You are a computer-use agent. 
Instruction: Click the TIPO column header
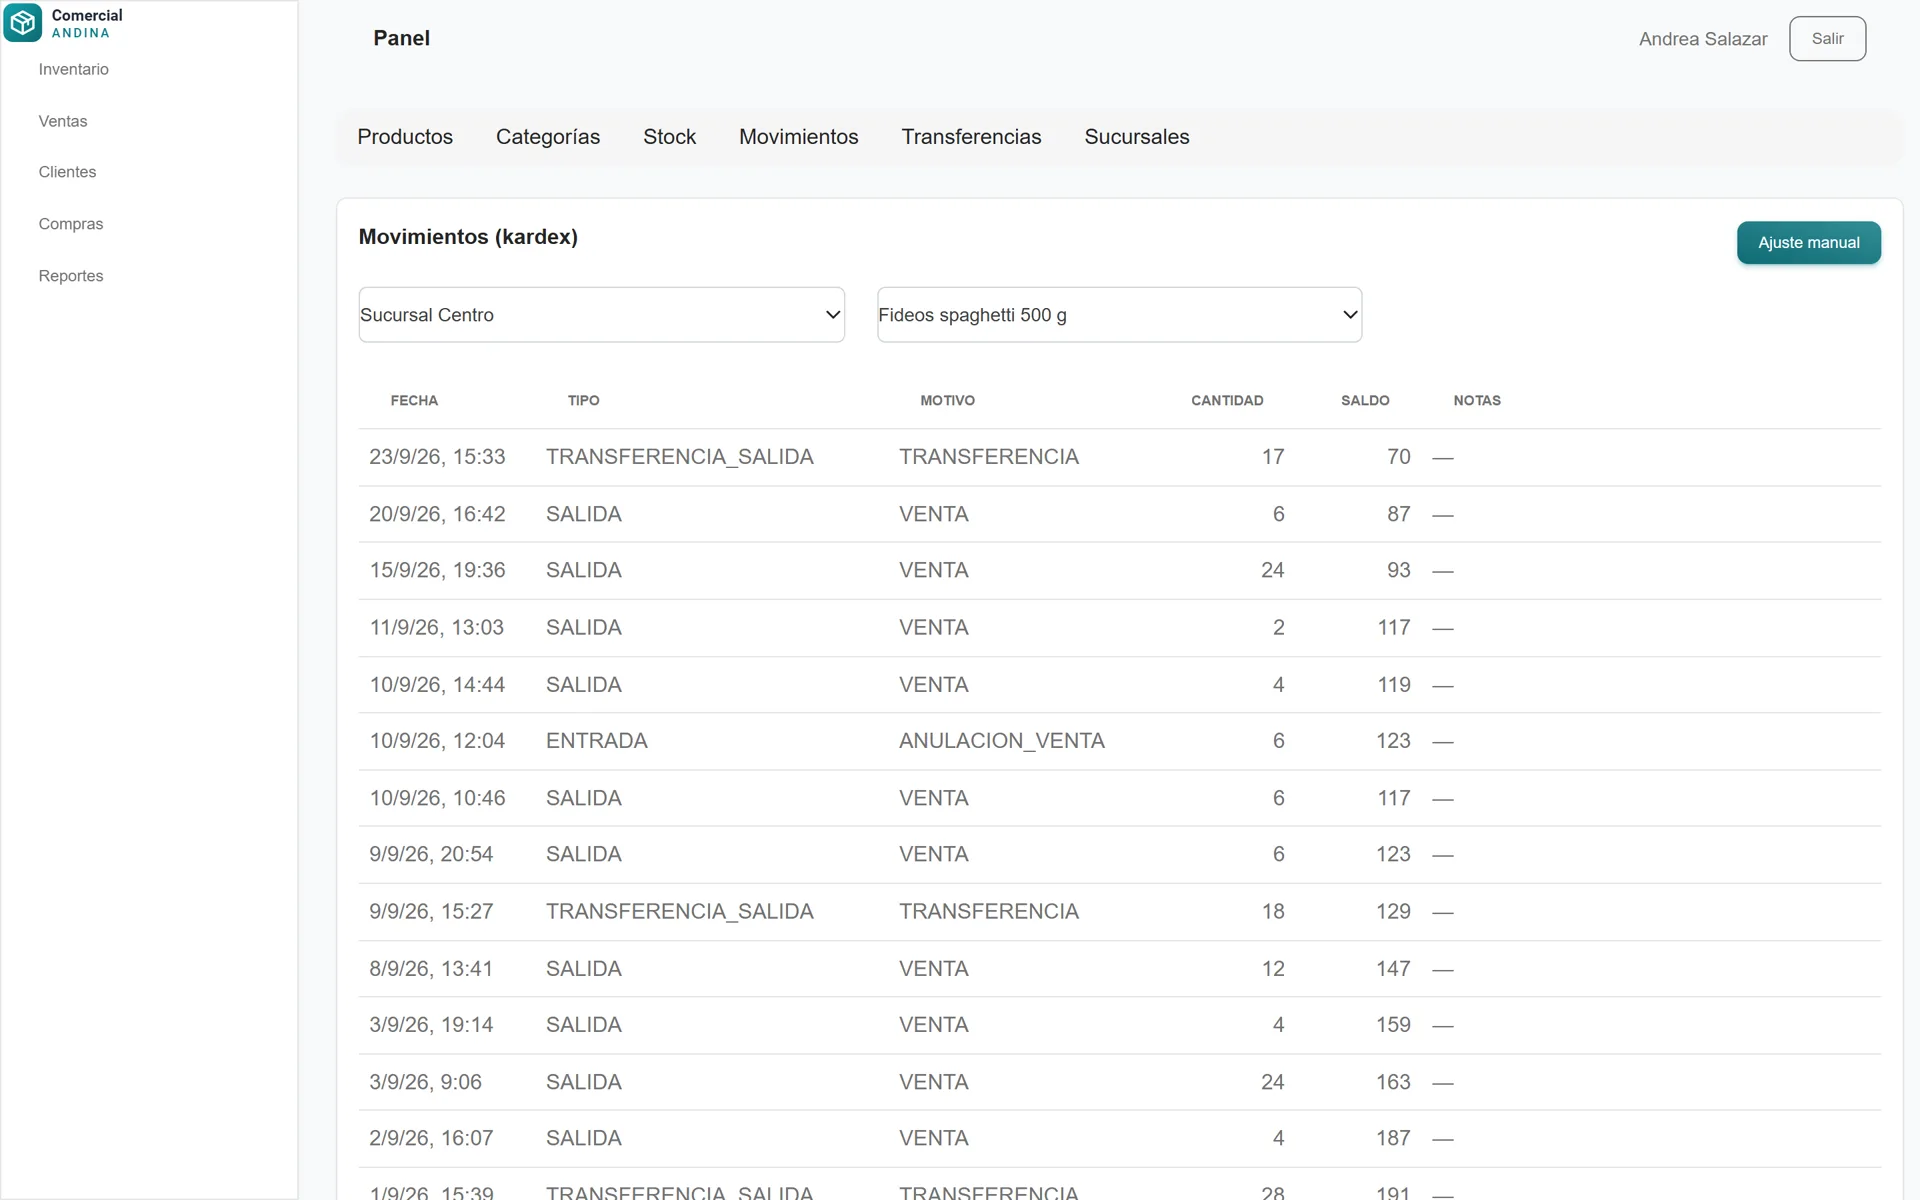[x=584, y=400]
